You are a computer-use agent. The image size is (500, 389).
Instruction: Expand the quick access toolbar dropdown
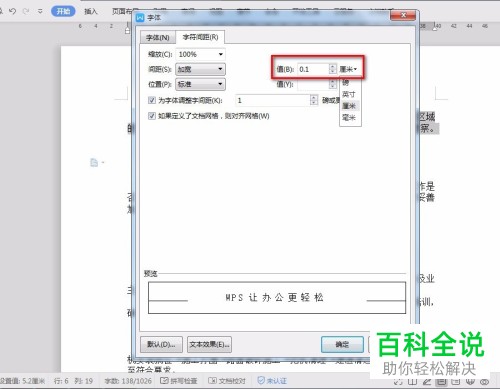point(40,11)
